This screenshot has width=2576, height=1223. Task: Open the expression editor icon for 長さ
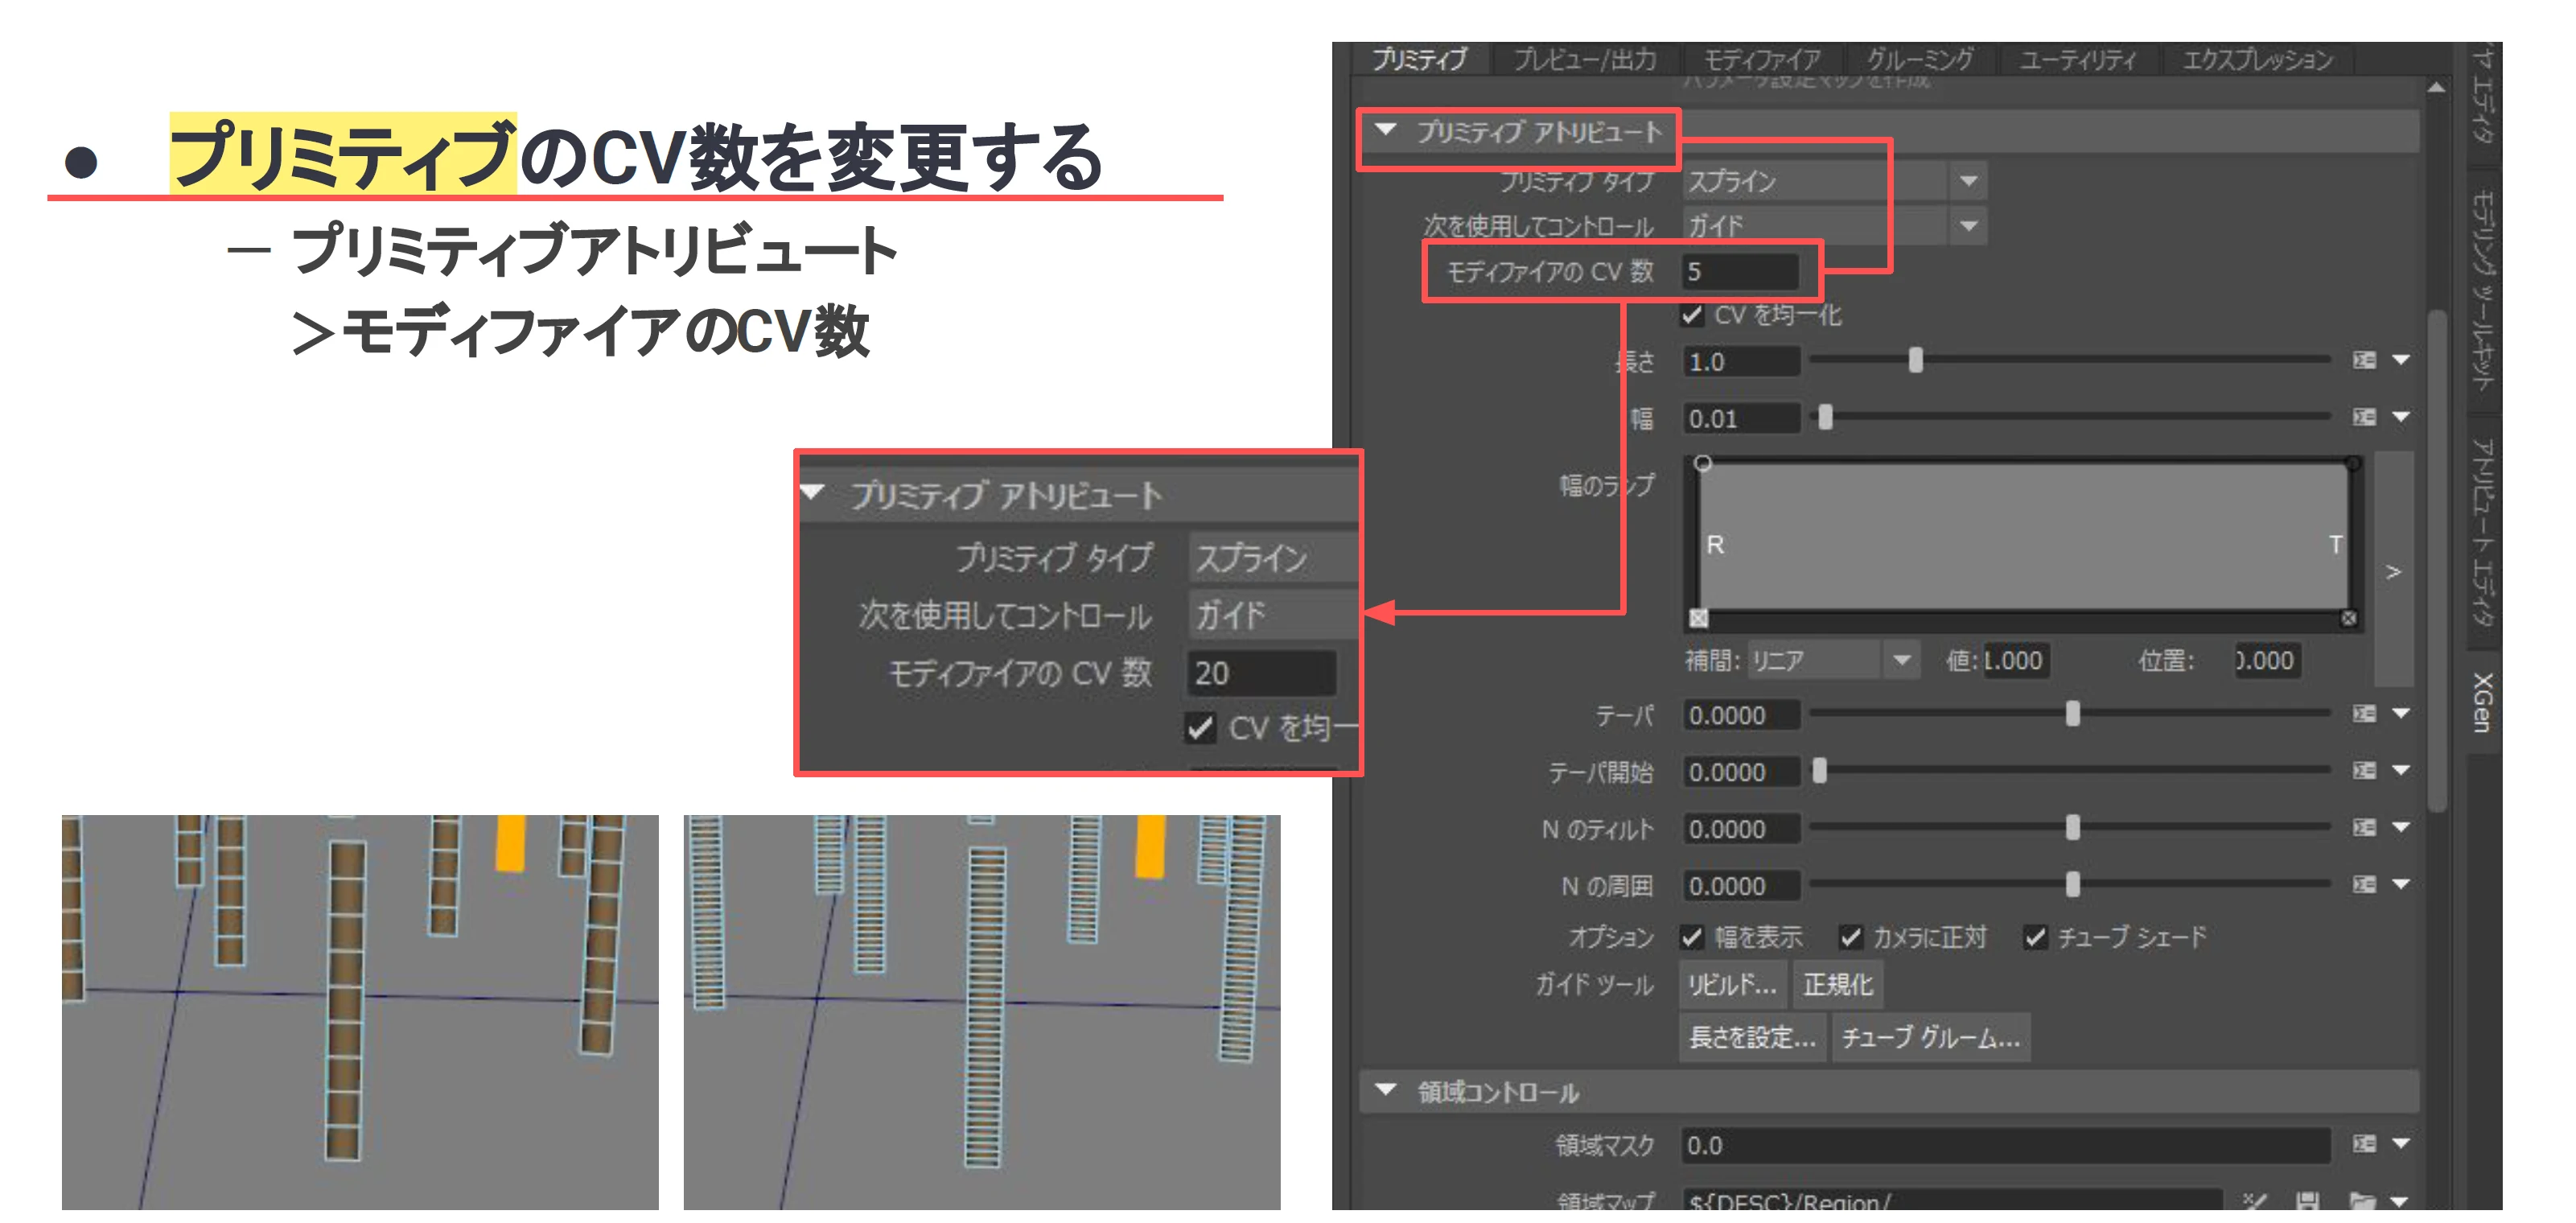coord(2363,360)
